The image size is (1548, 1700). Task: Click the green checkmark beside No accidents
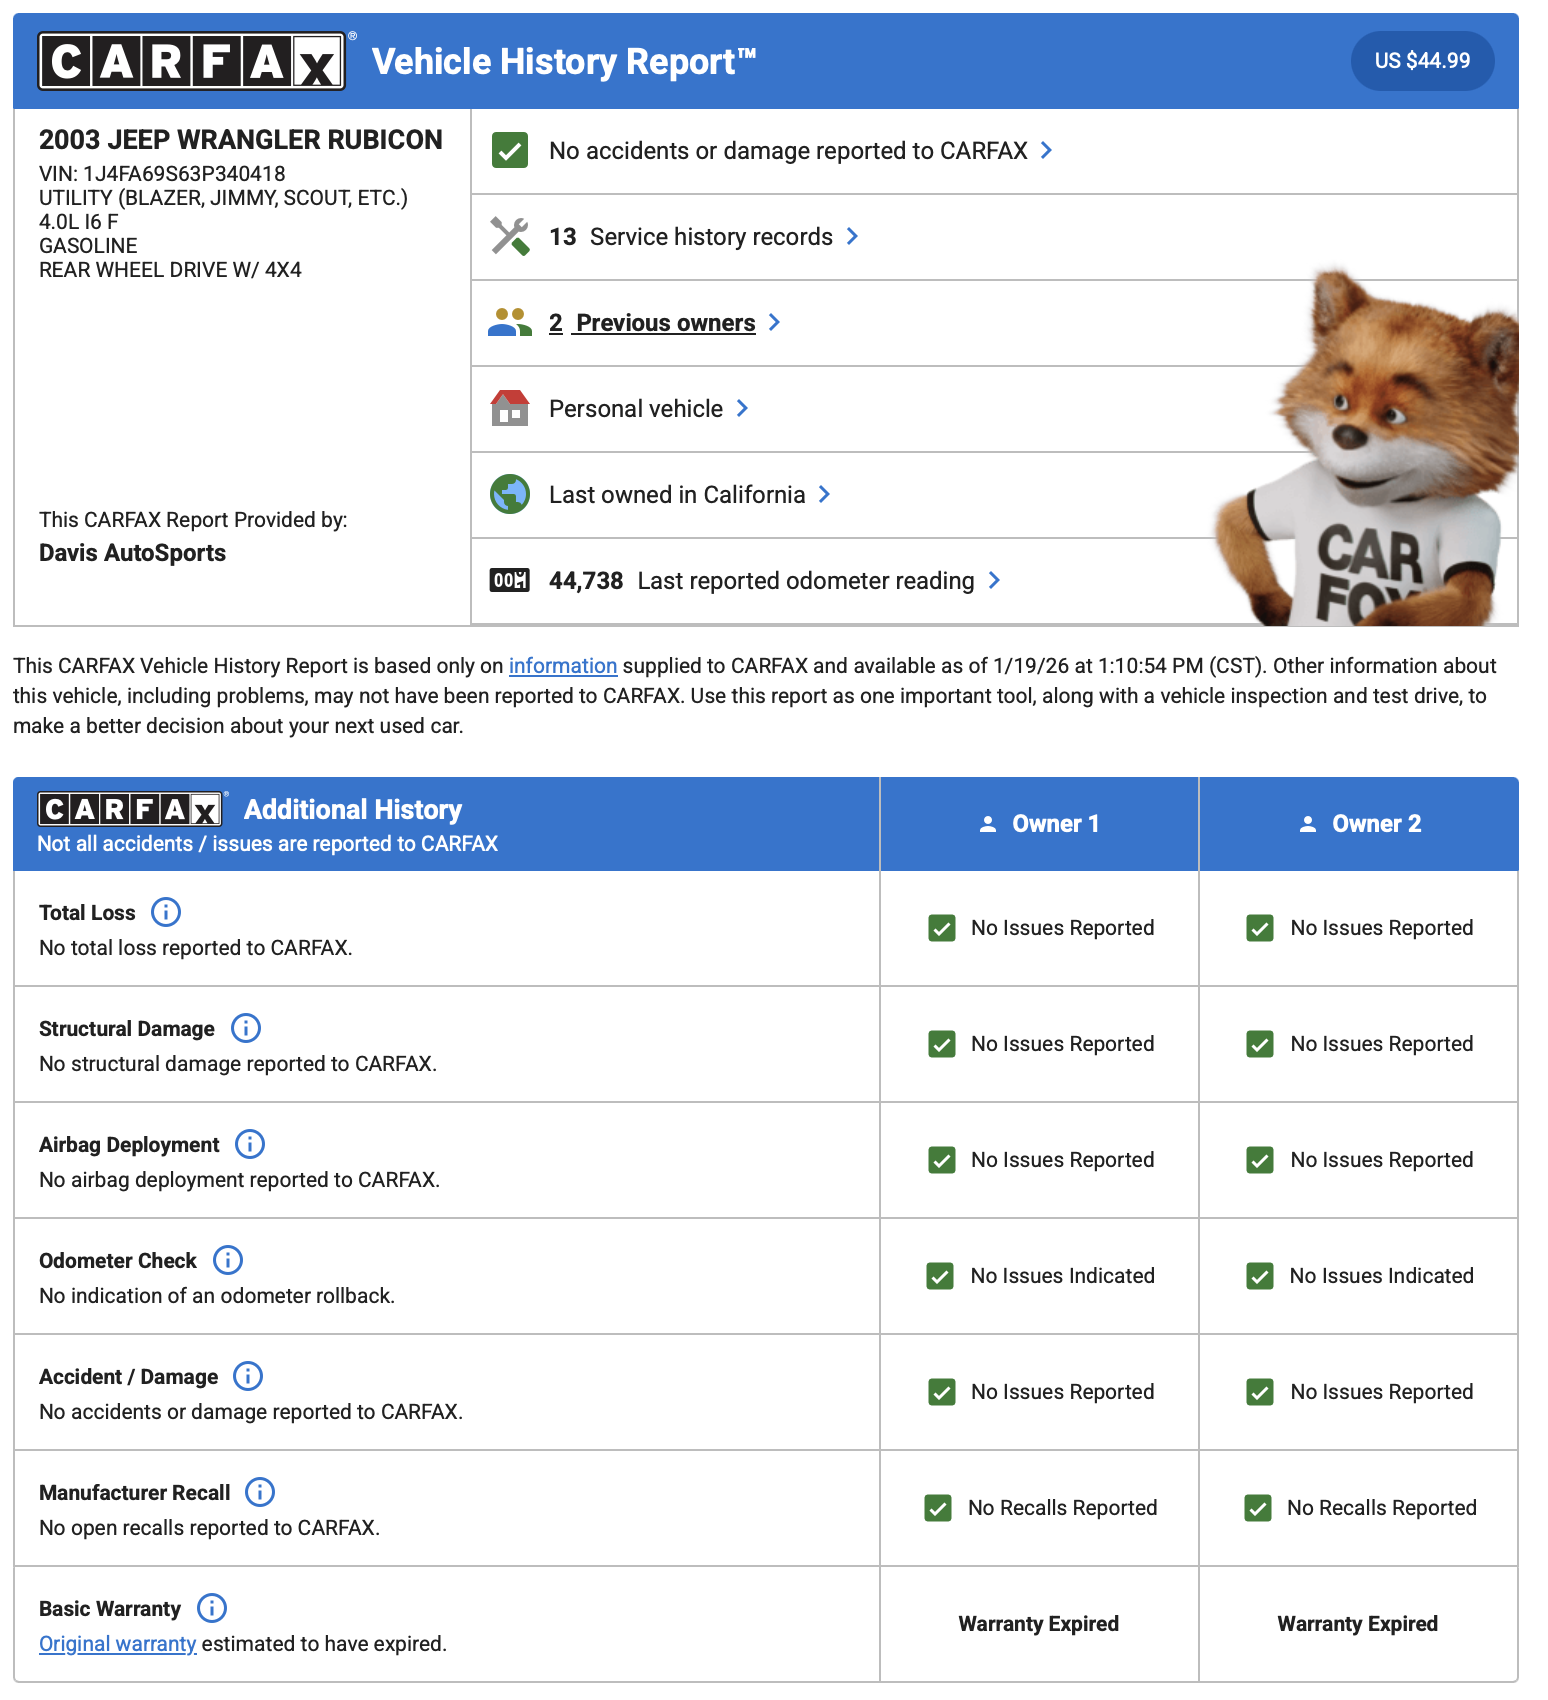(x=510, y=151)
